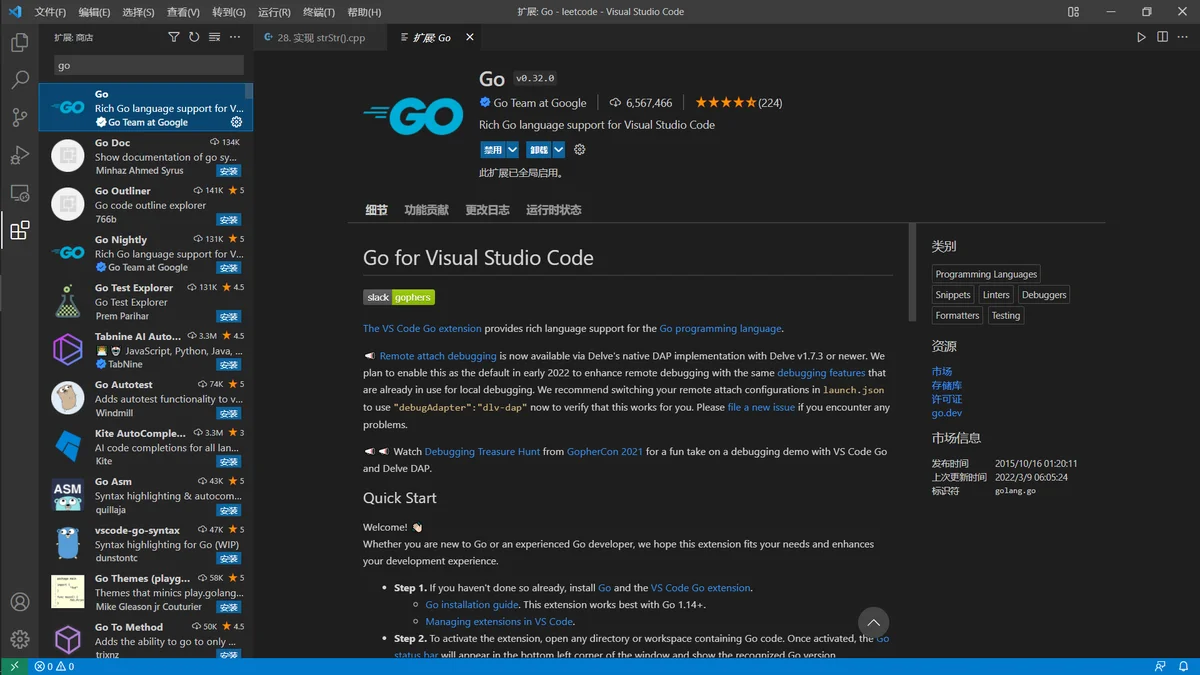This screenshot has height=675, width=1200.
Task: Open the feedback icon in status bar
Action: 1160,666
